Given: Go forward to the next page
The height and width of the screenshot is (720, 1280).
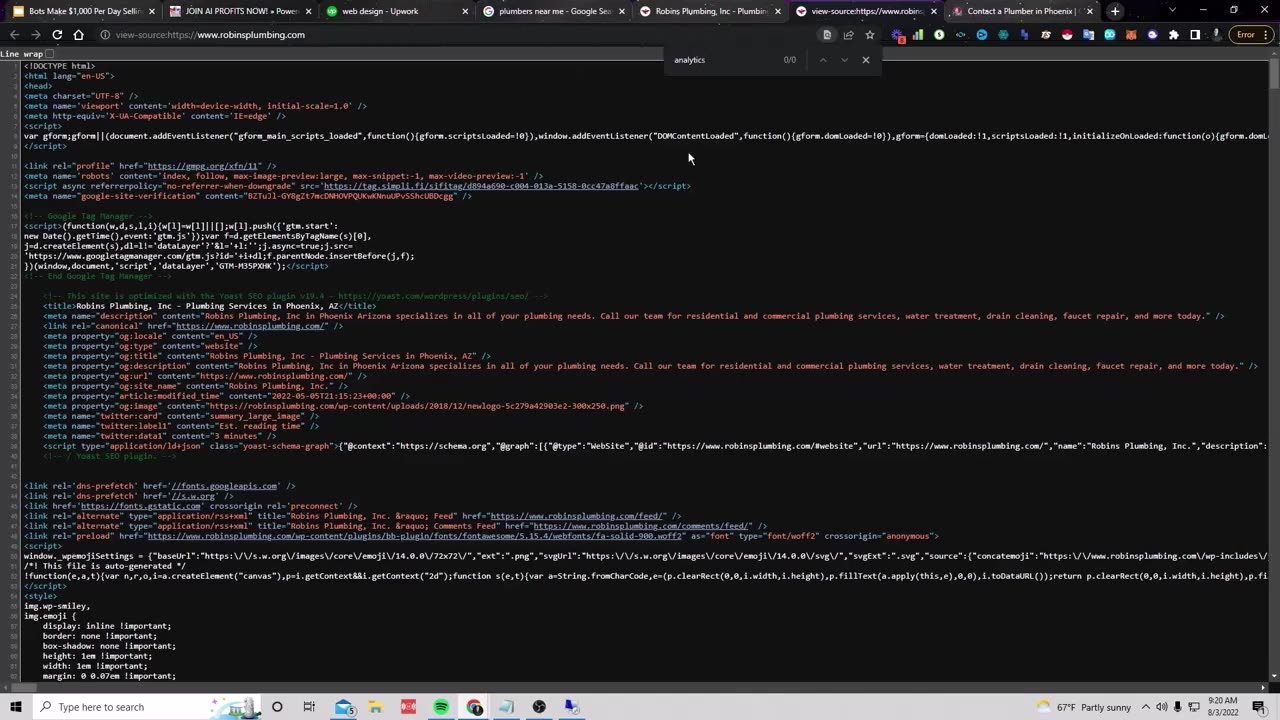Looking at the screenshot, I should point(35,35).
